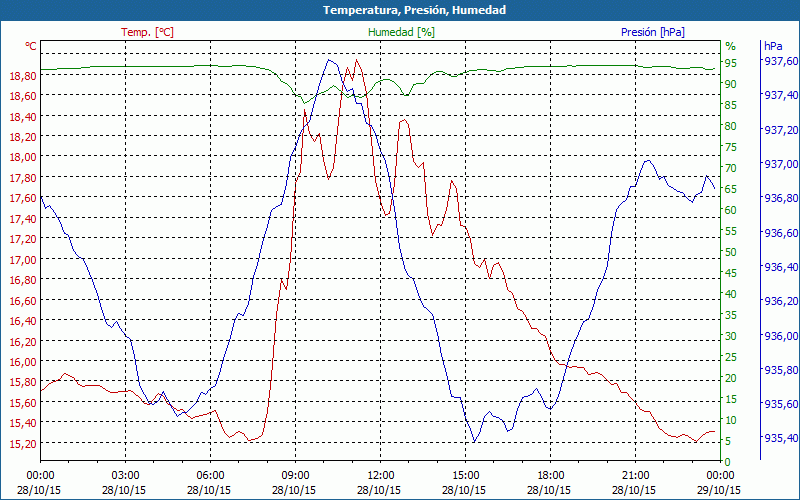This screenshot has width=800, height=500.
Task: Click the green % unit label
Action: [730, 46]
